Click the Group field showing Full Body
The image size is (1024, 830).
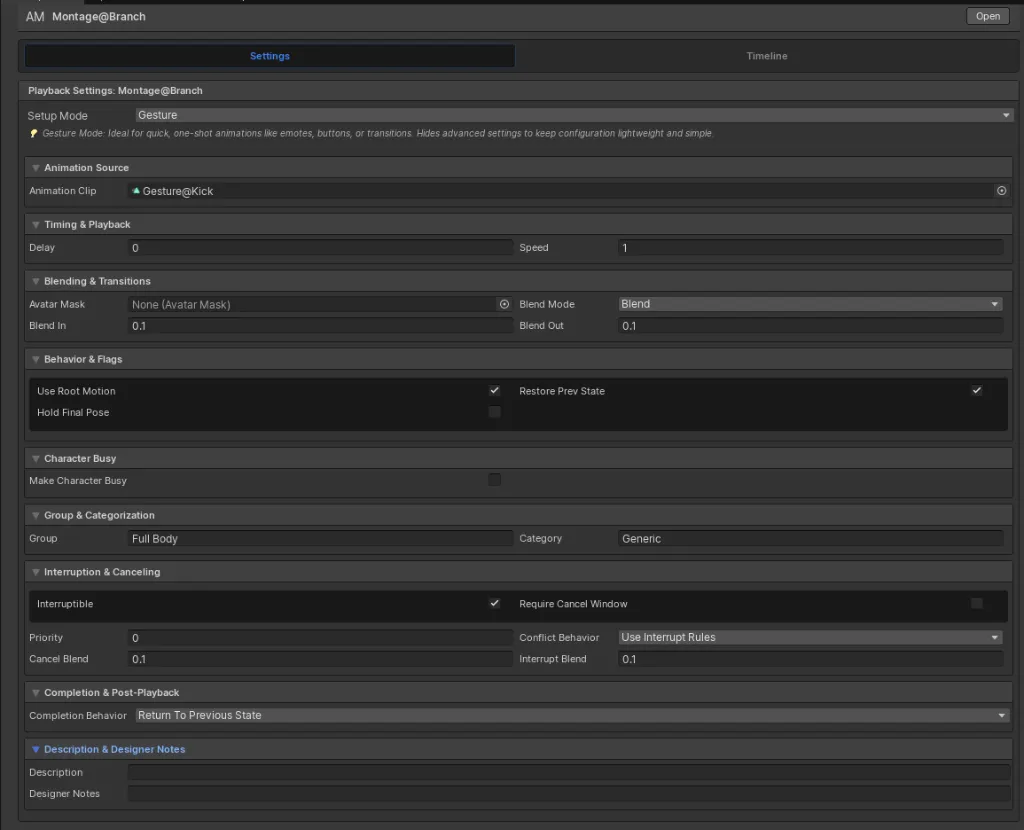[x=320, y=539]
